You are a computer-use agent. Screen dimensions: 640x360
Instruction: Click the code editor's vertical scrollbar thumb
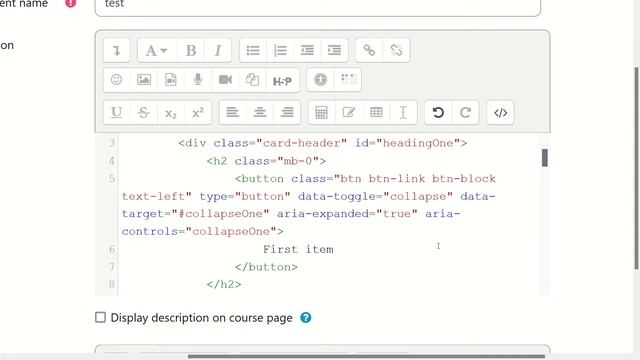(544, 158)
